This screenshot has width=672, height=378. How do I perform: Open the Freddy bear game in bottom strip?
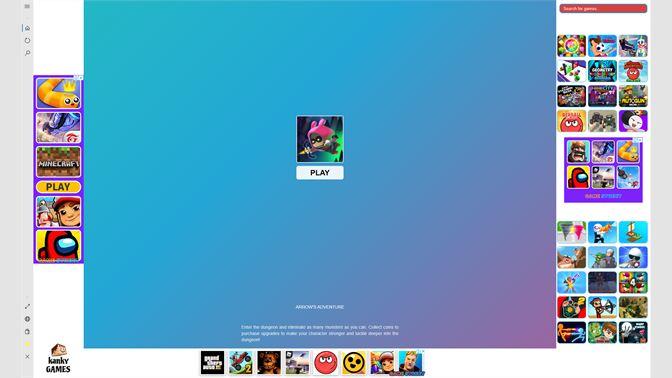[269, 363]
